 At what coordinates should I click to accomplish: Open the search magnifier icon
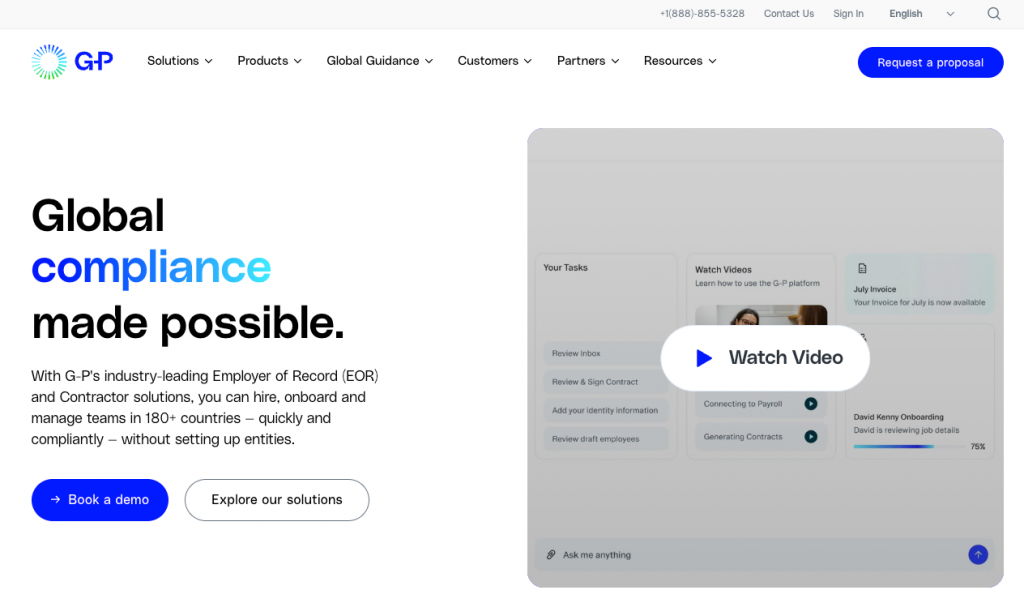993,14
